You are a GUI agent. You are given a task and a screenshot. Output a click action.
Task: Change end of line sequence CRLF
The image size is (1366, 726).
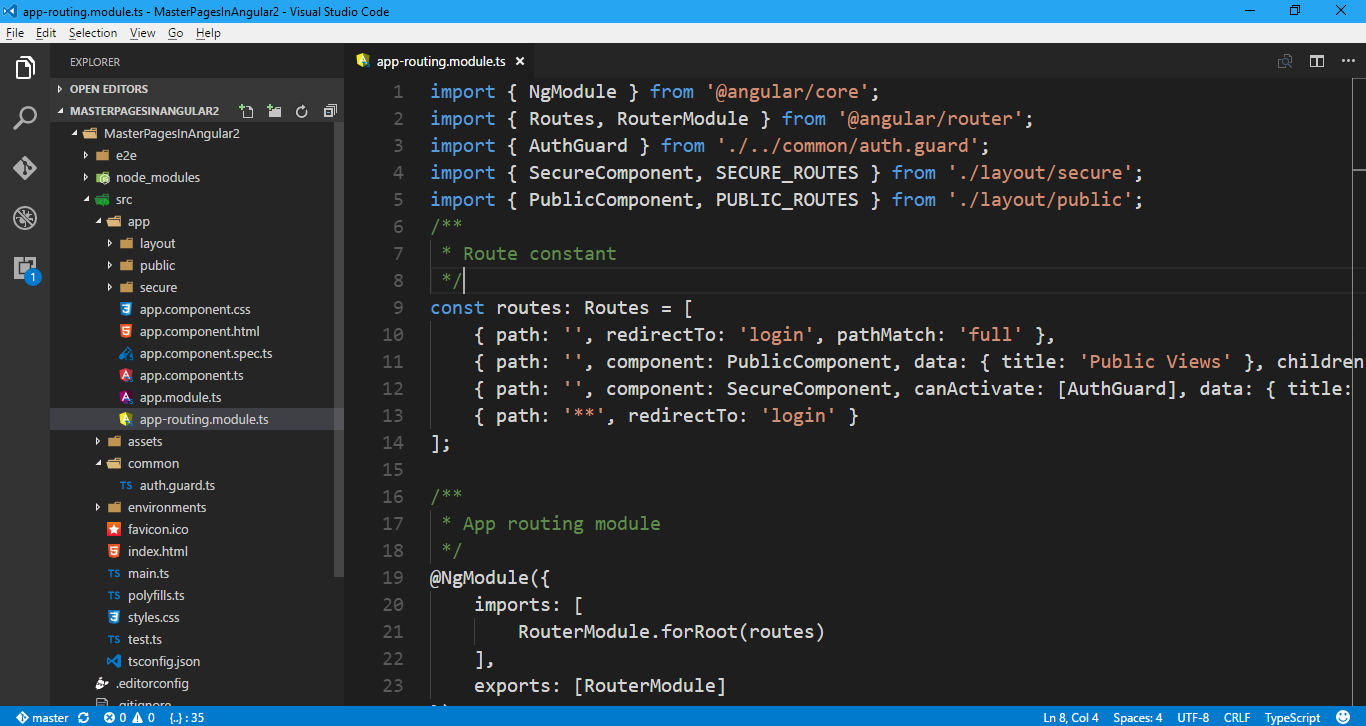tap(1237, 717)
